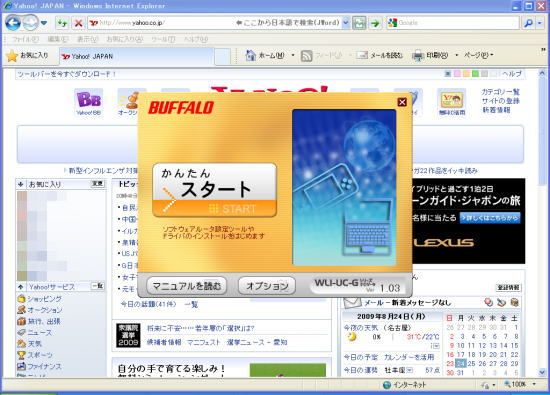Click the ファイナンス service link
Screen dimensions: 550x395
click(44, 366)
